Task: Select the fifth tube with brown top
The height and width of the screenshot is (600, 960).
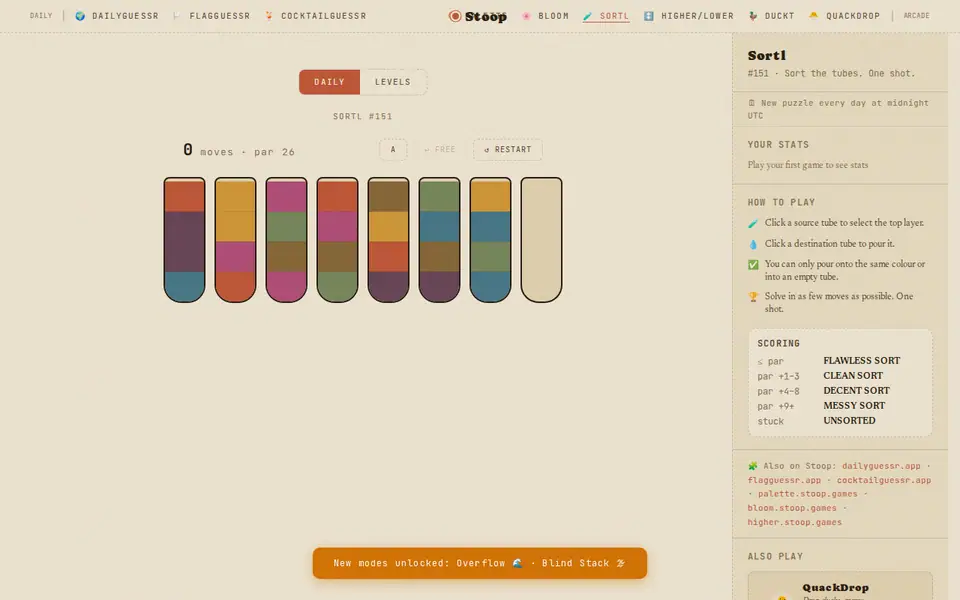Action: 388,239
